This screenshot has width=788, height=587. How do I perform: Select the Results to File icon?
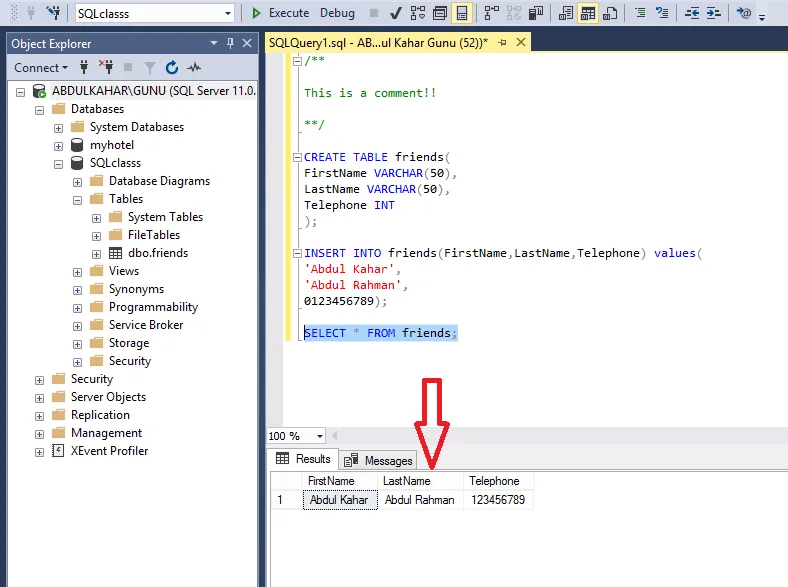click(x=610, y=13)
